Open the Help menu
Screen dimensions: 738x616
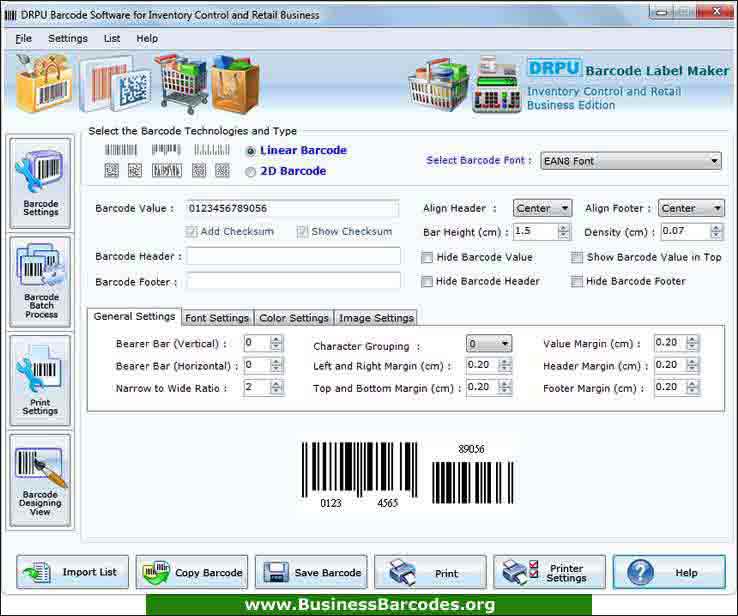point(147,39)
